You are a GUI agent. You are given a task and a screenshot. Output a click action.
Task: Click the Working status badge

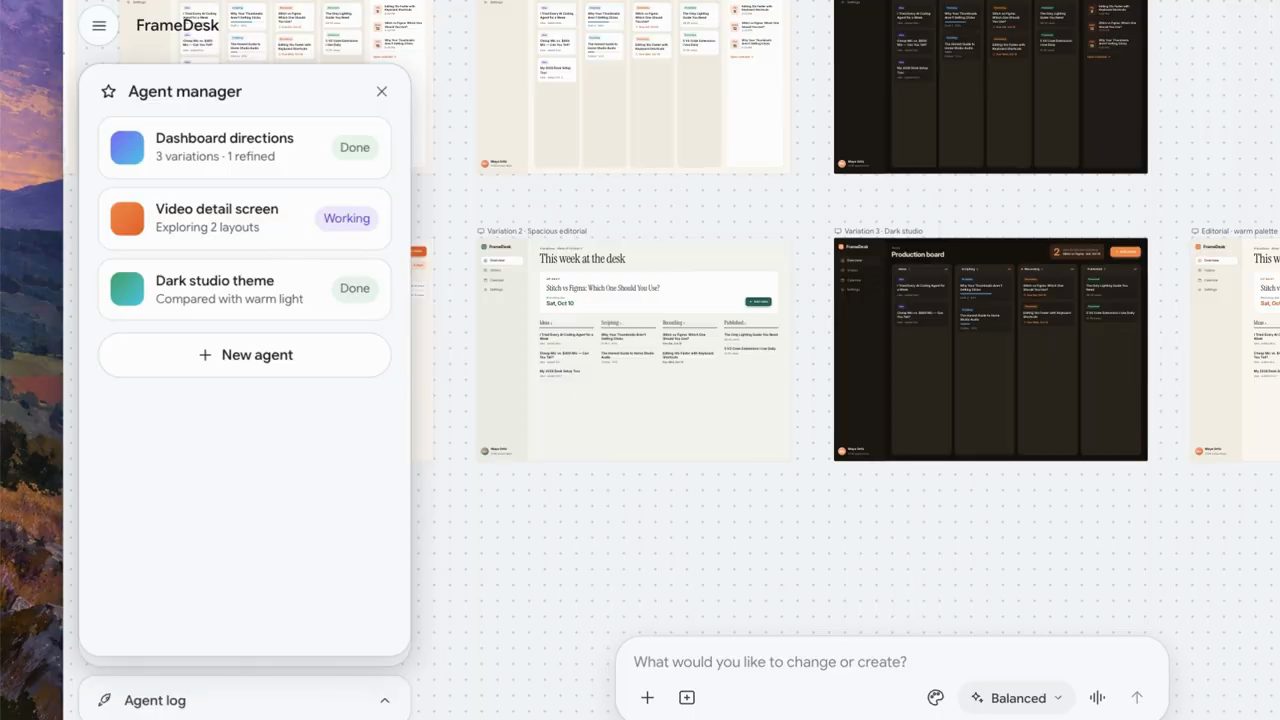pos(347,218)
